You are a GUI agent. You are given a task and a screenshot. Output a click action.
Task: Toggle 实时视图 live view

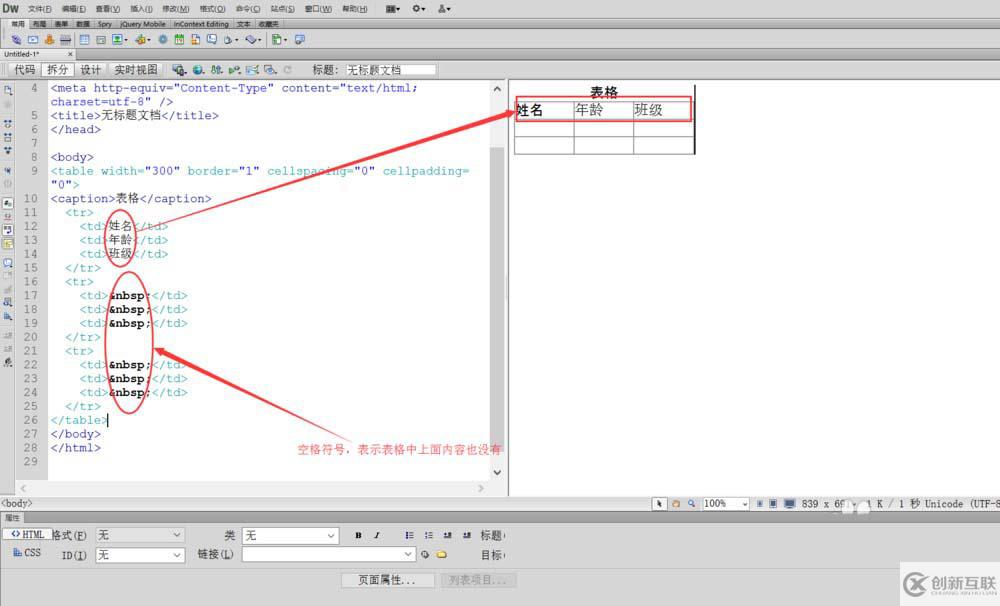(135, 70)
